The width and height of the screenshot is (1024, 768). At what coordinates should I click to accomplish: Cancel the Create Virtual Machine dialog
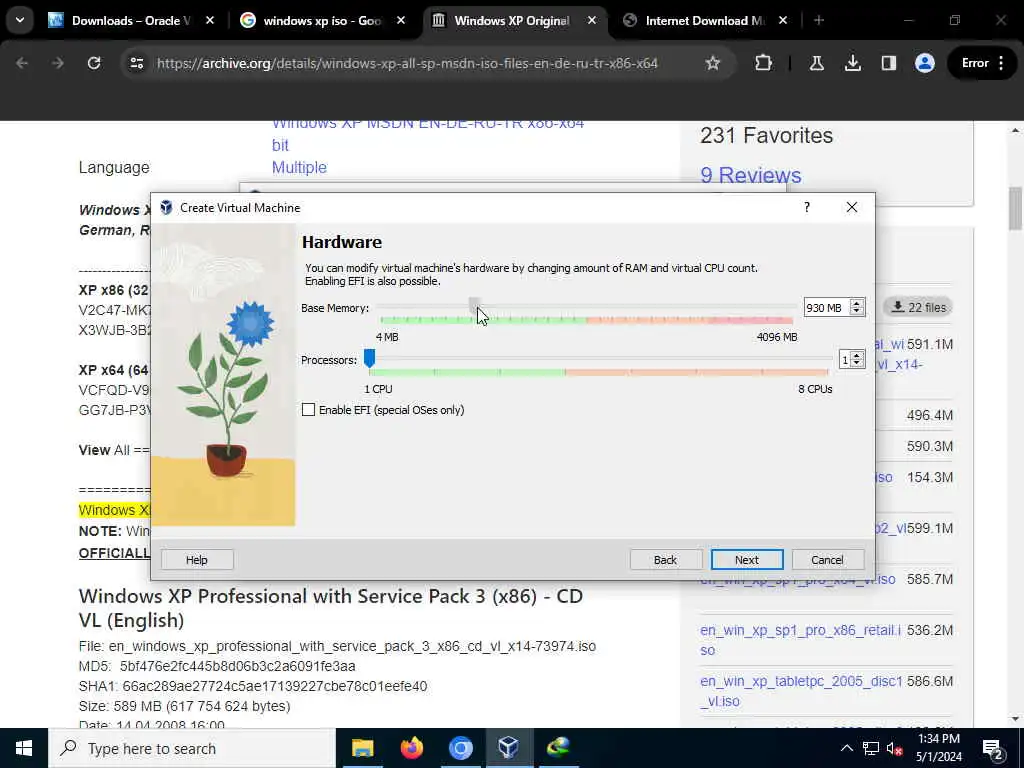tap(827, 560)
